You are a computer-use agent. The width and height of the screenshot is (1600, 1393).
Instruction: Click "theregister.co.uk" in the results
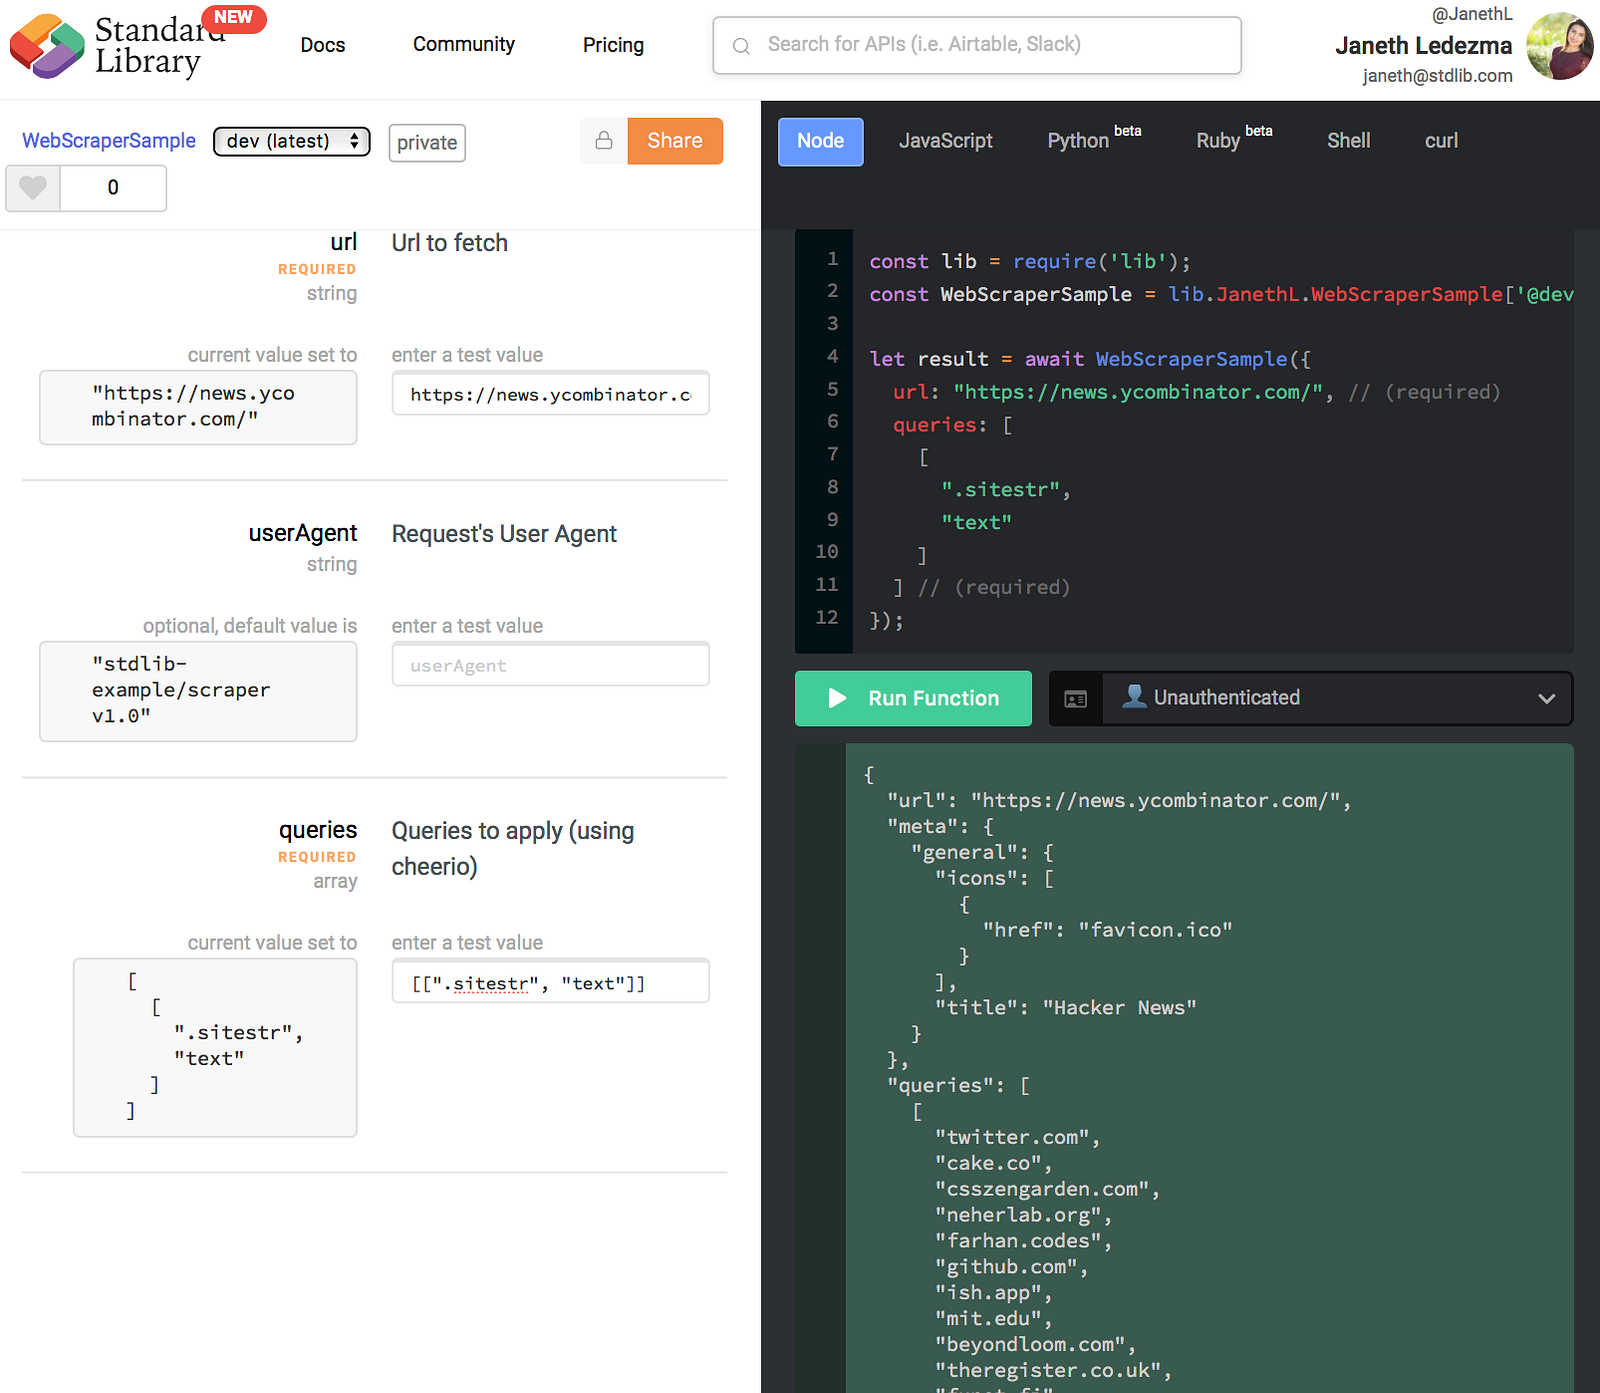pyautogui.click(x=1048, y=1371)
